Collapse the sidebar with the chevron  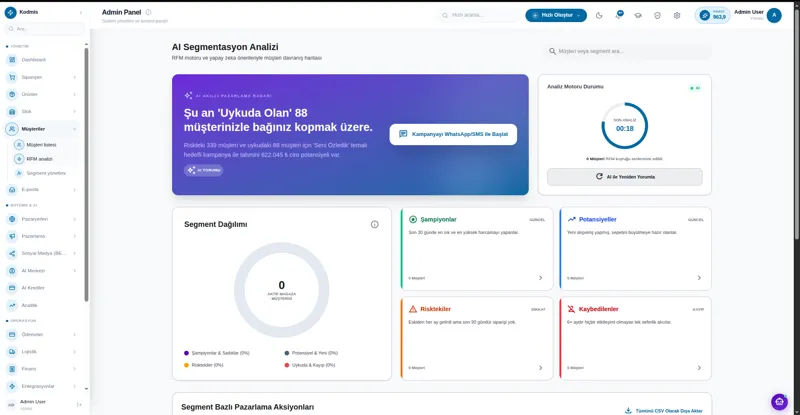pyautogui.click(x=81, y=12)
